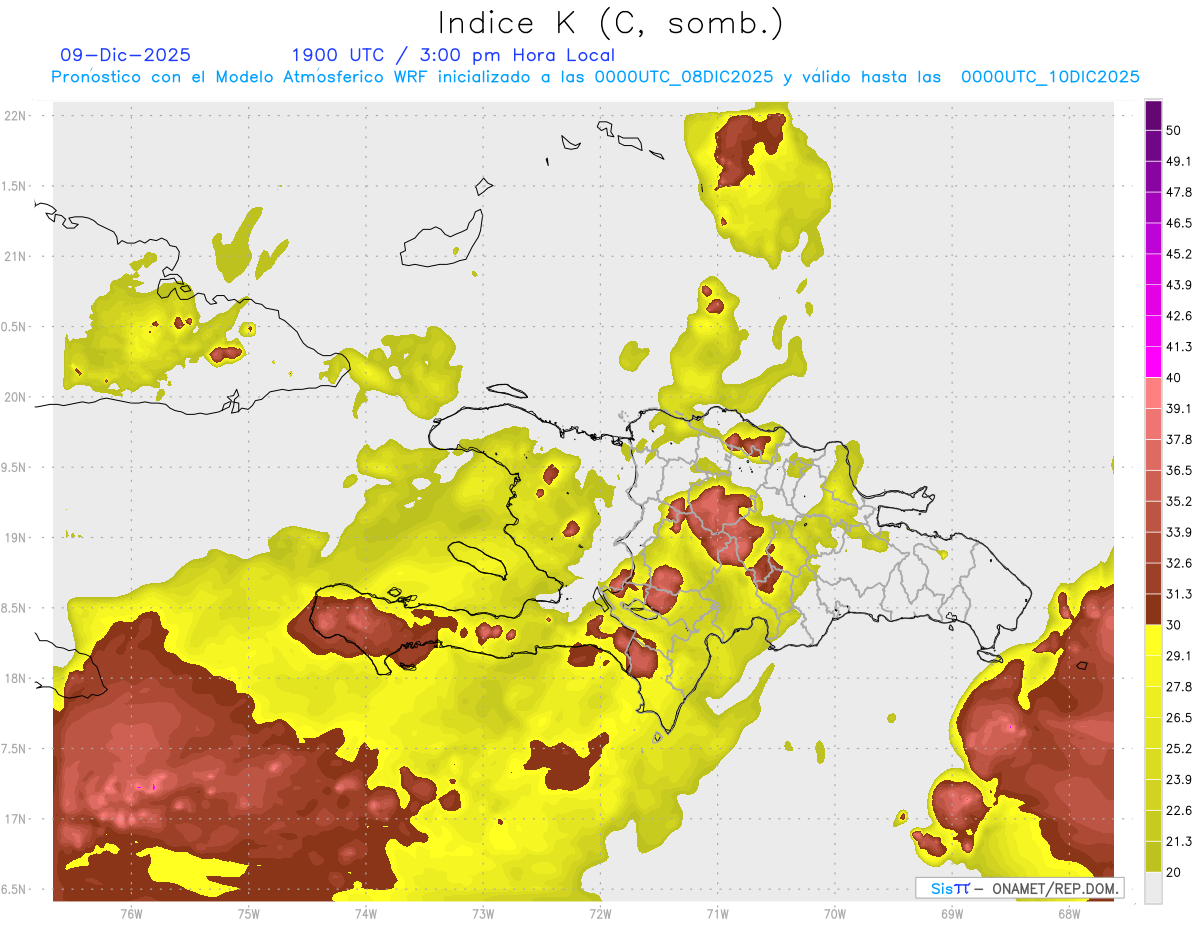The width and height of the screenshot is (1200, 927).
Task: Click the '70W' longitude label
Action: (x=835, y=913)
